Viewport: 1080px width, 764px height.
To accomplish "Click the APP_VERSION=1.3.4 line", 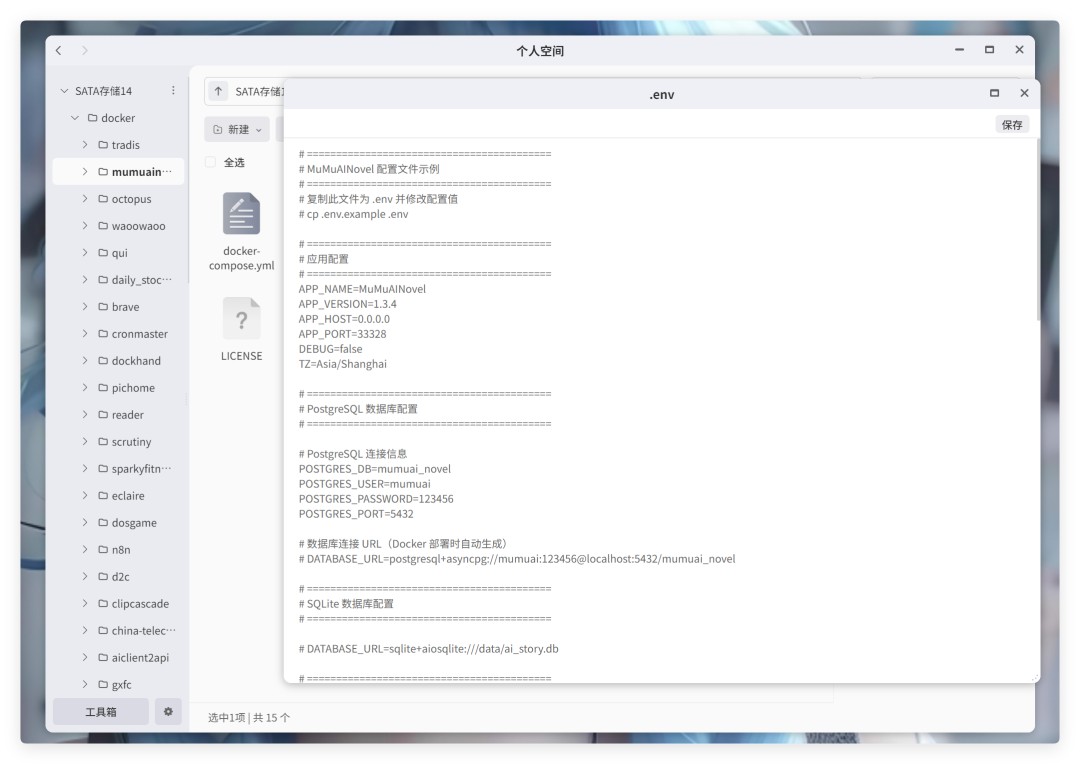I will coord(347,304).
